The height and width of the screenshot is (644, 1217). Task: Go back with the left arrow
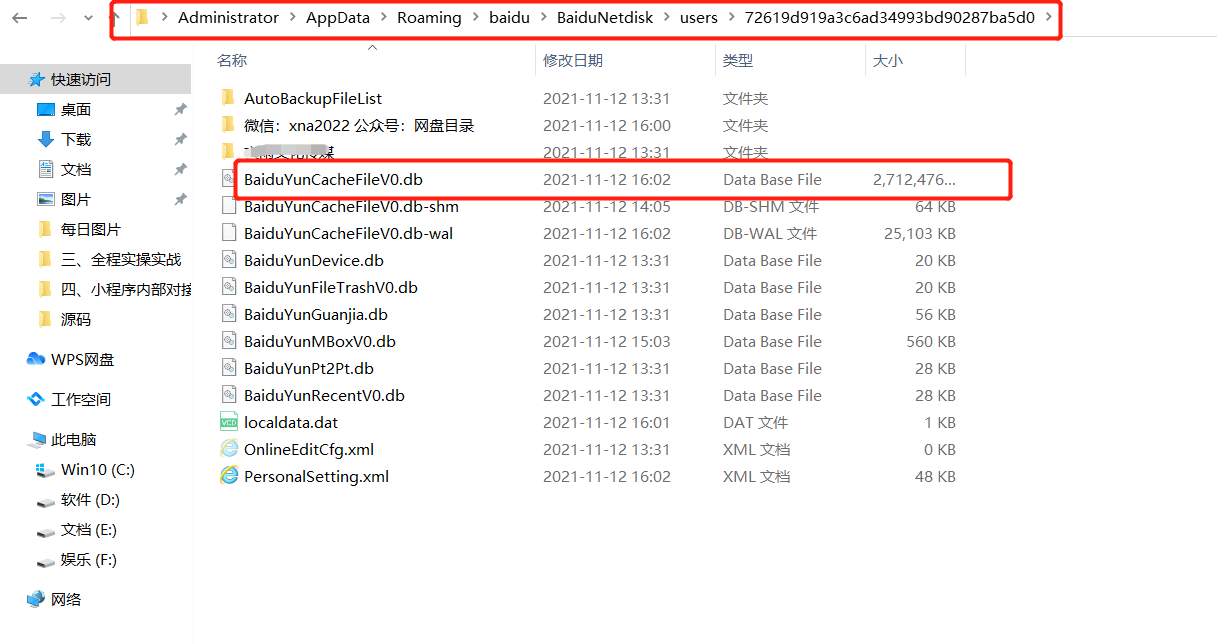(21, 17)
